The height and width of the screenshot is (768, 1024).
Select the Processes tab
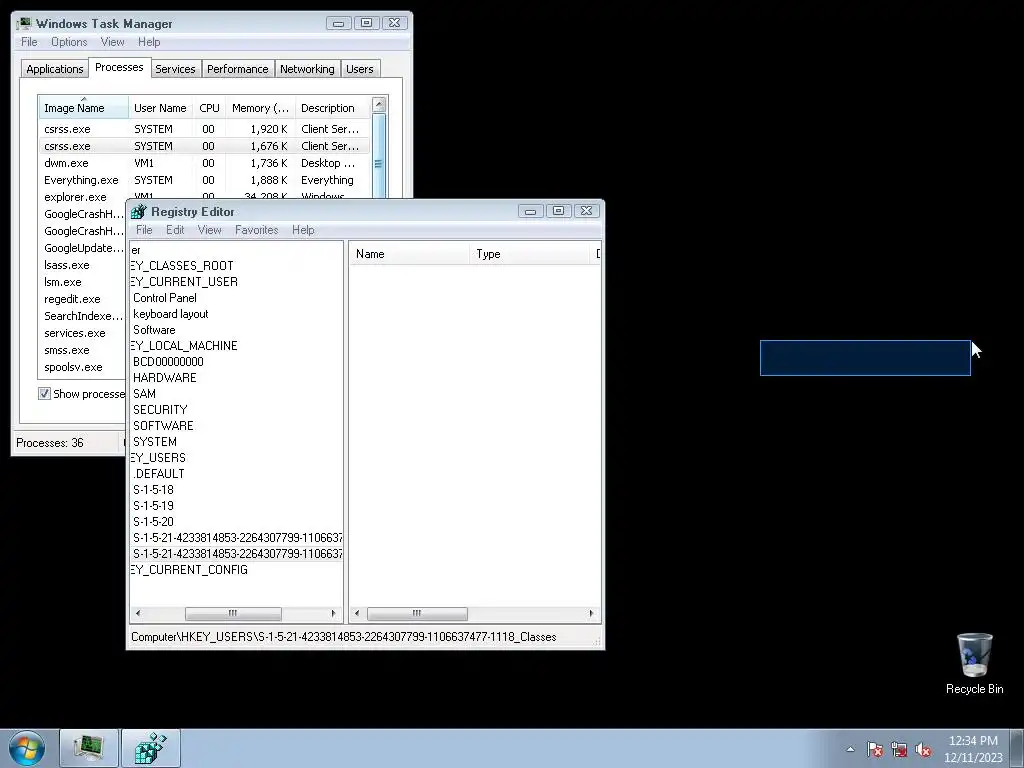(119, 67)
